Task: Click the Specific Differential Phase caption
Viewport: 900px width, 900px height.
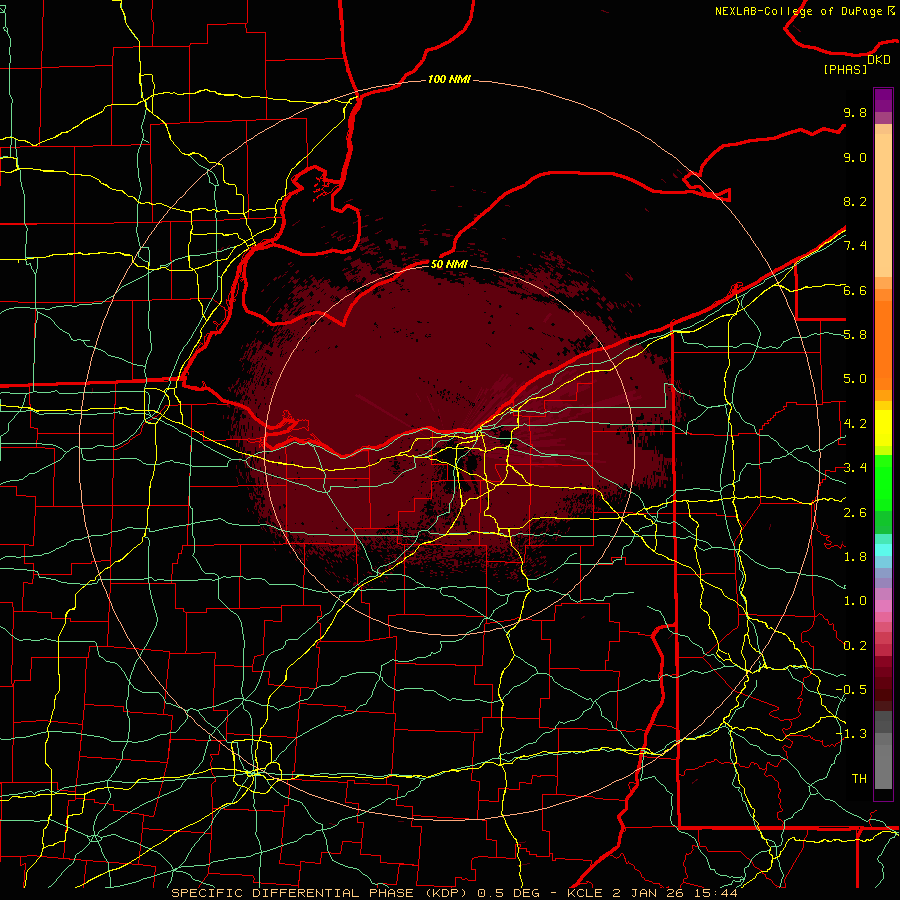Action: pos(454,893)
